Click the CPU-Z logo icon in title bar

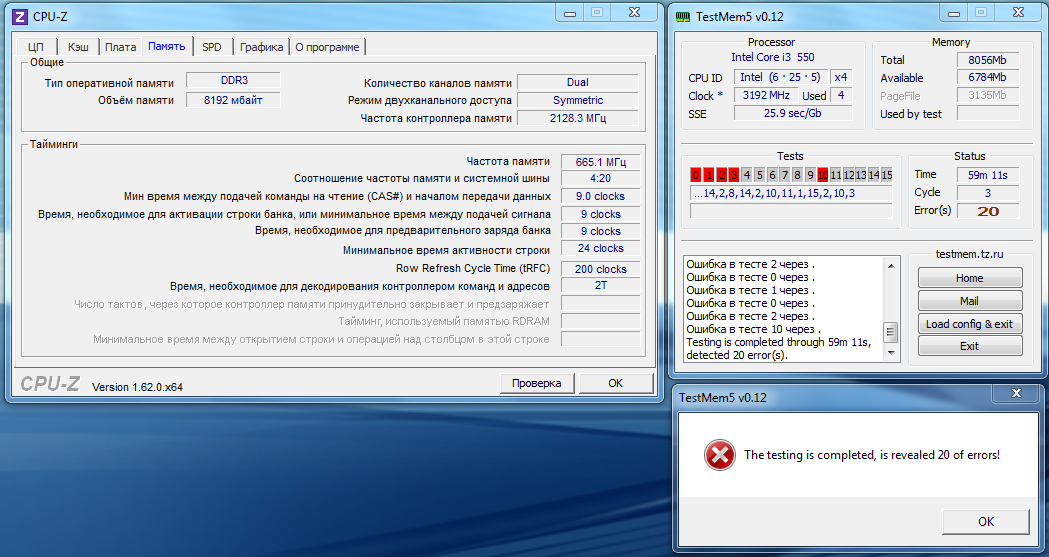20,17
